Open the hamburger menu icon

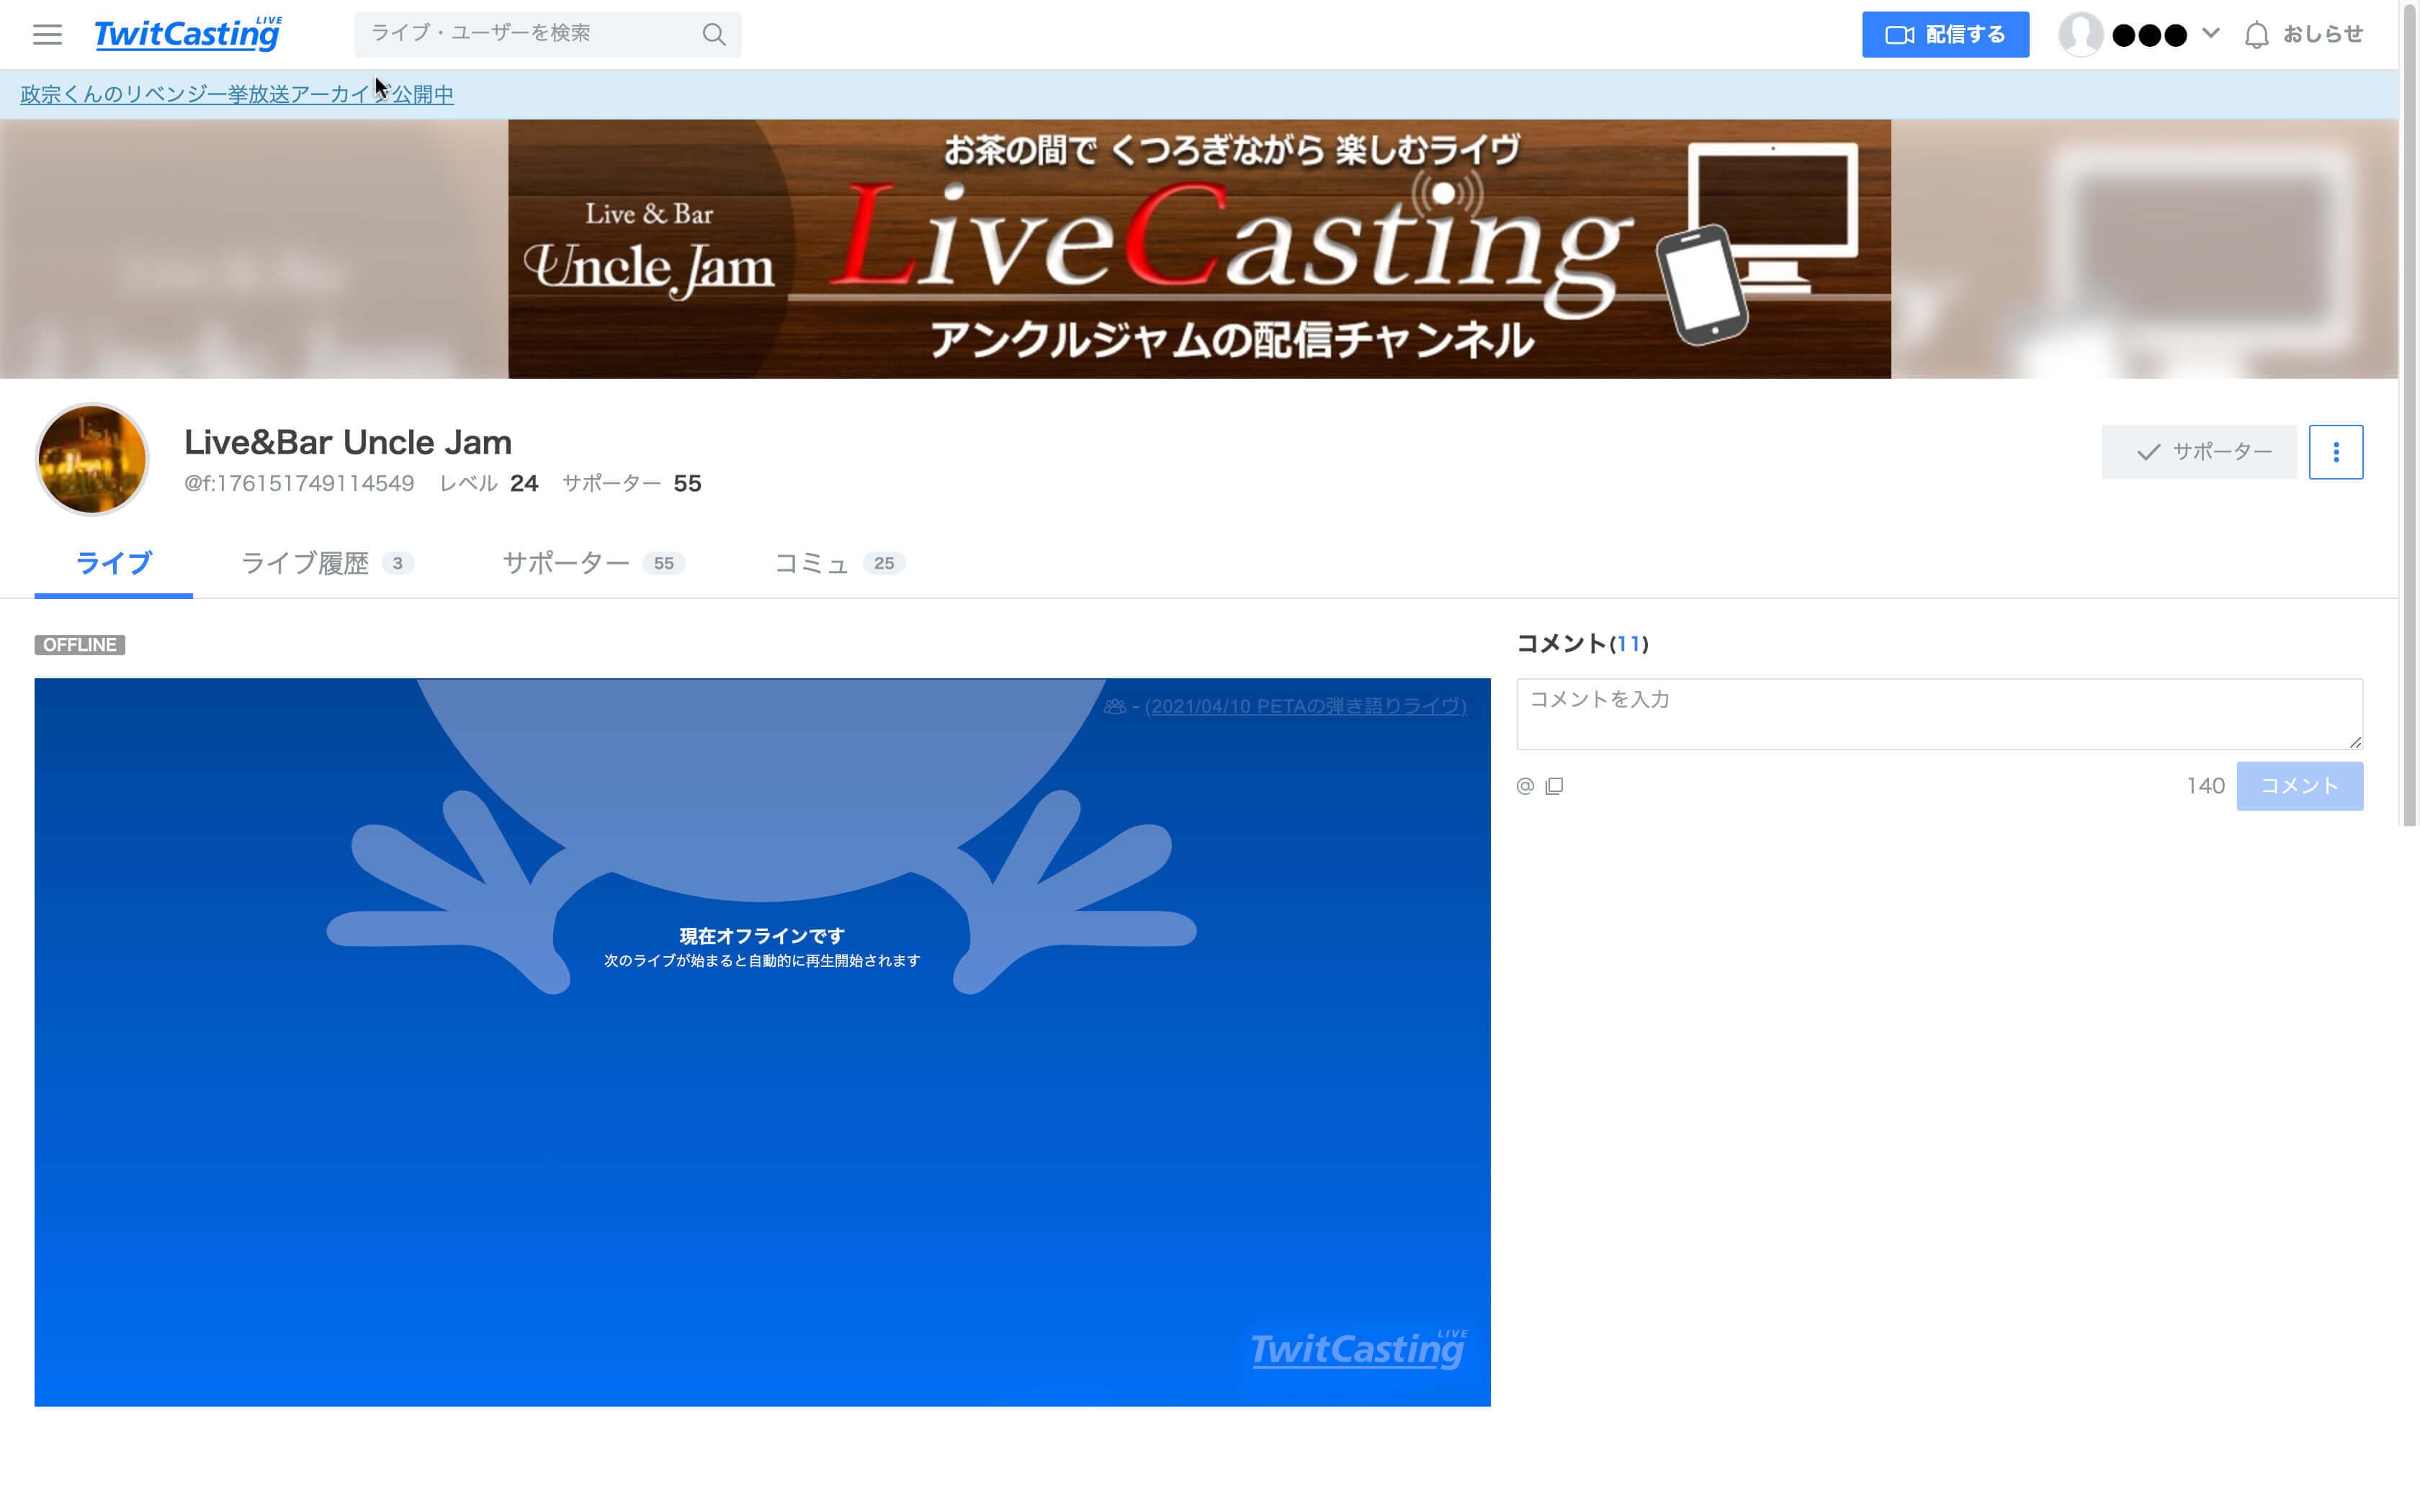[x=47, y=35]
